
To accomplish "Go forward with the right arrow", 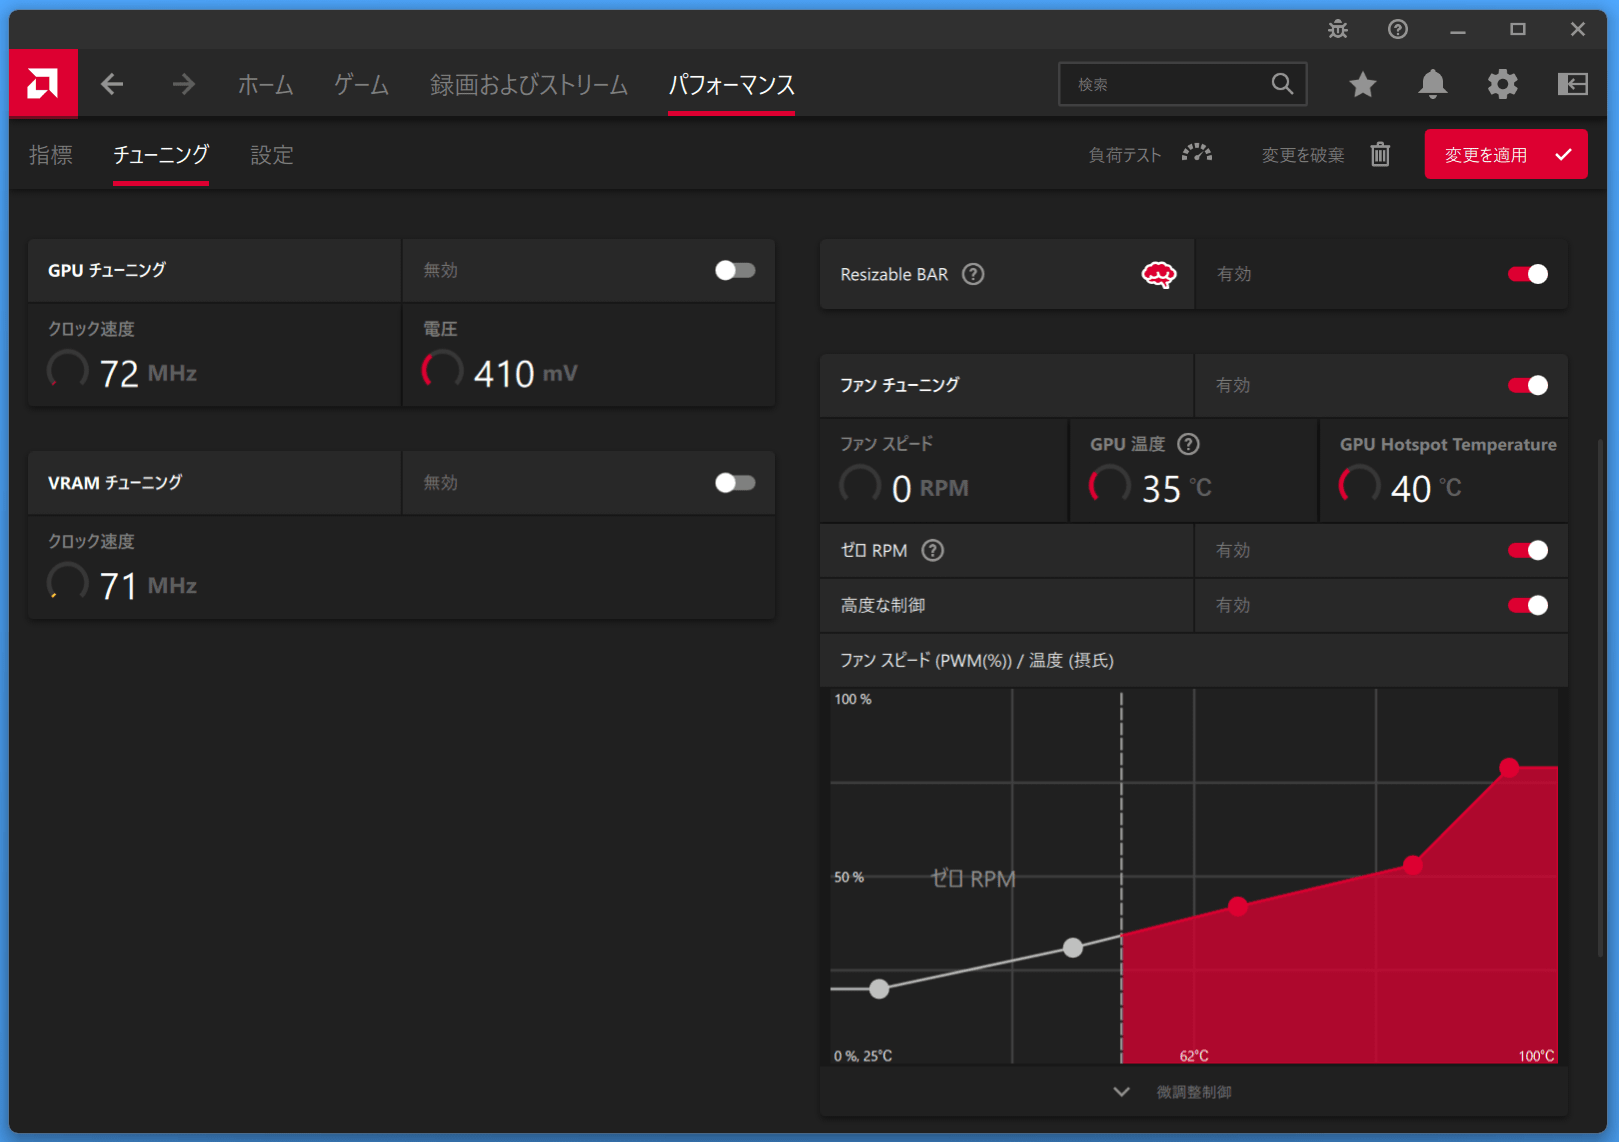I will pyautogui.click(x=183, y=85).
